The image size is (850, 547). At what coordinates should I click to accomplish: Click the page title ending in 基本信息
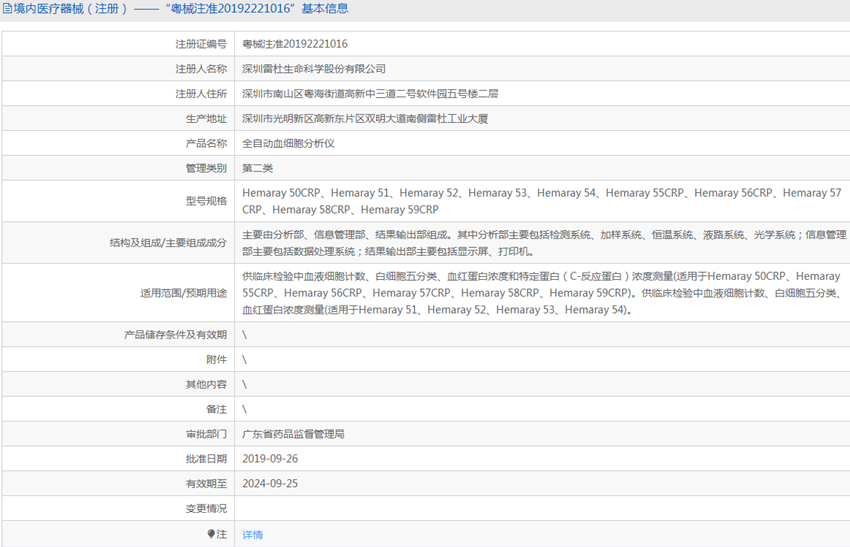click(181, 9)
